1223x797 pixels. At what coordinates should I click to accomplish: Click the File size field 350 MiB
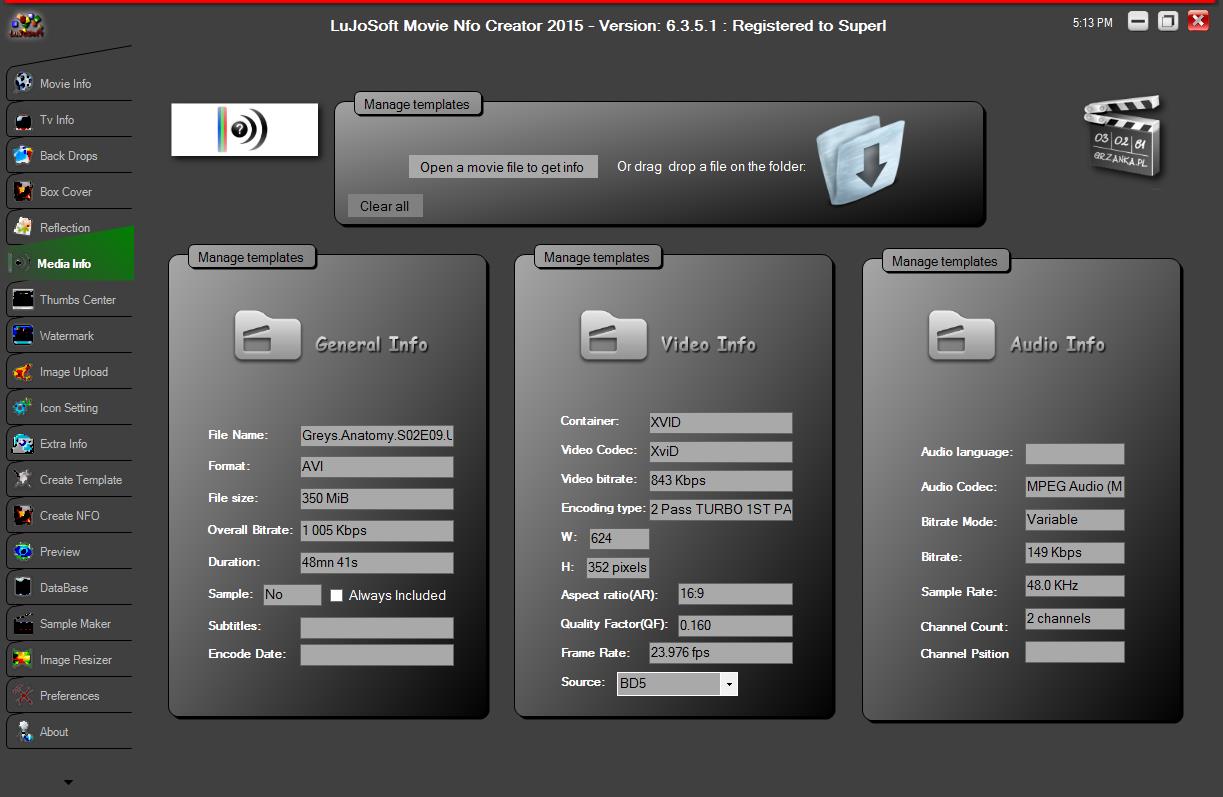point(377,498)
